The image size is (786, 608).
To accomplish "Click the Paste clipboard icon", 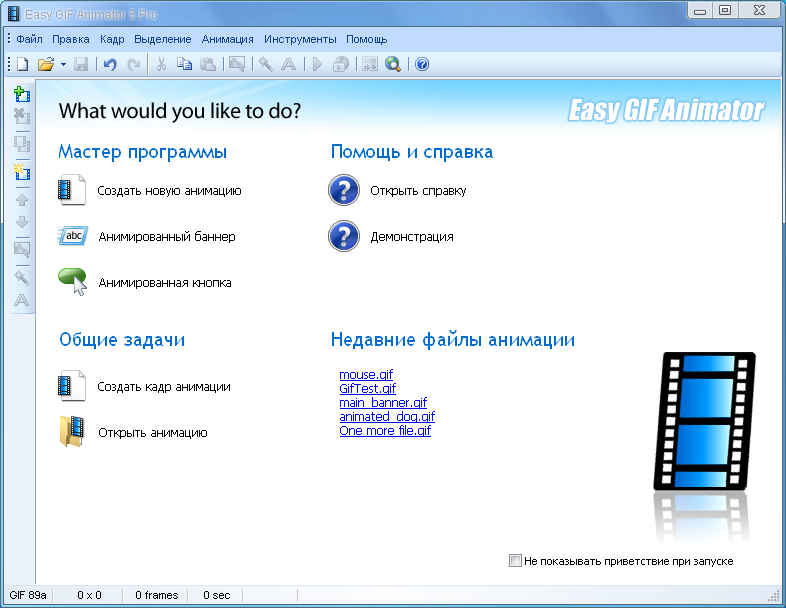I will pos(208,64).
